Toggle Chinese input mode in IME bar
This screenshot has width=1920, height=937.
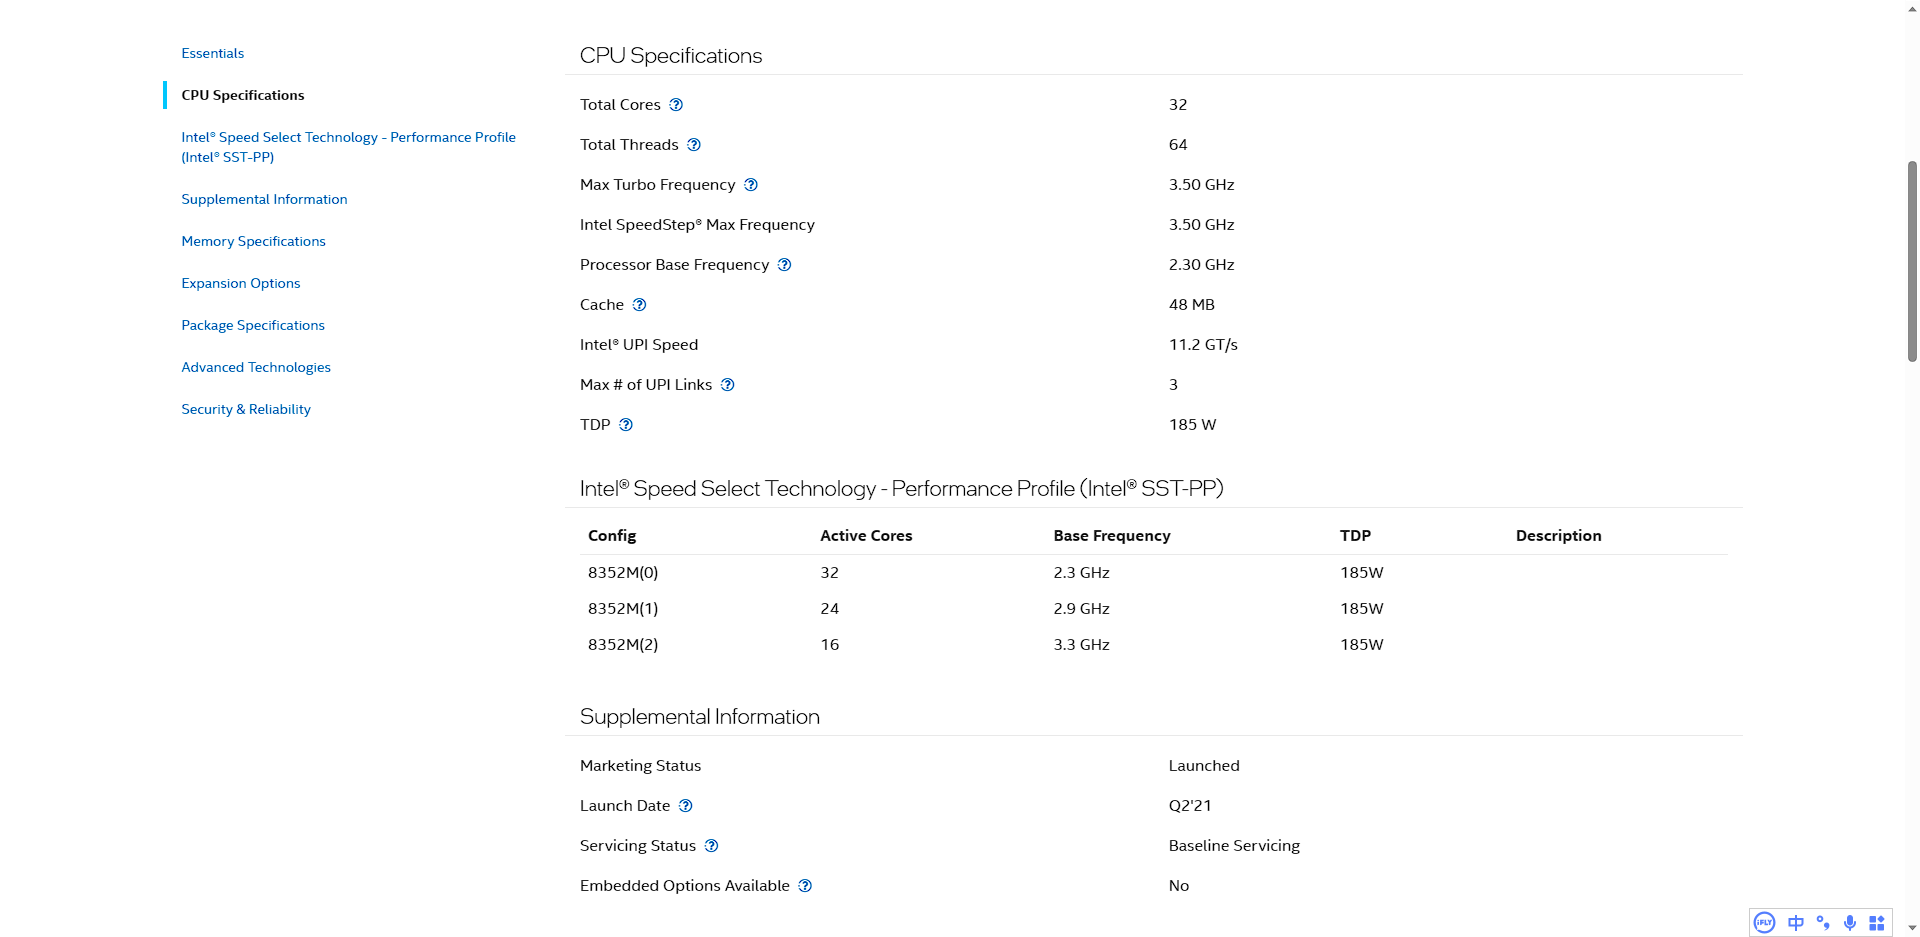1796,923
